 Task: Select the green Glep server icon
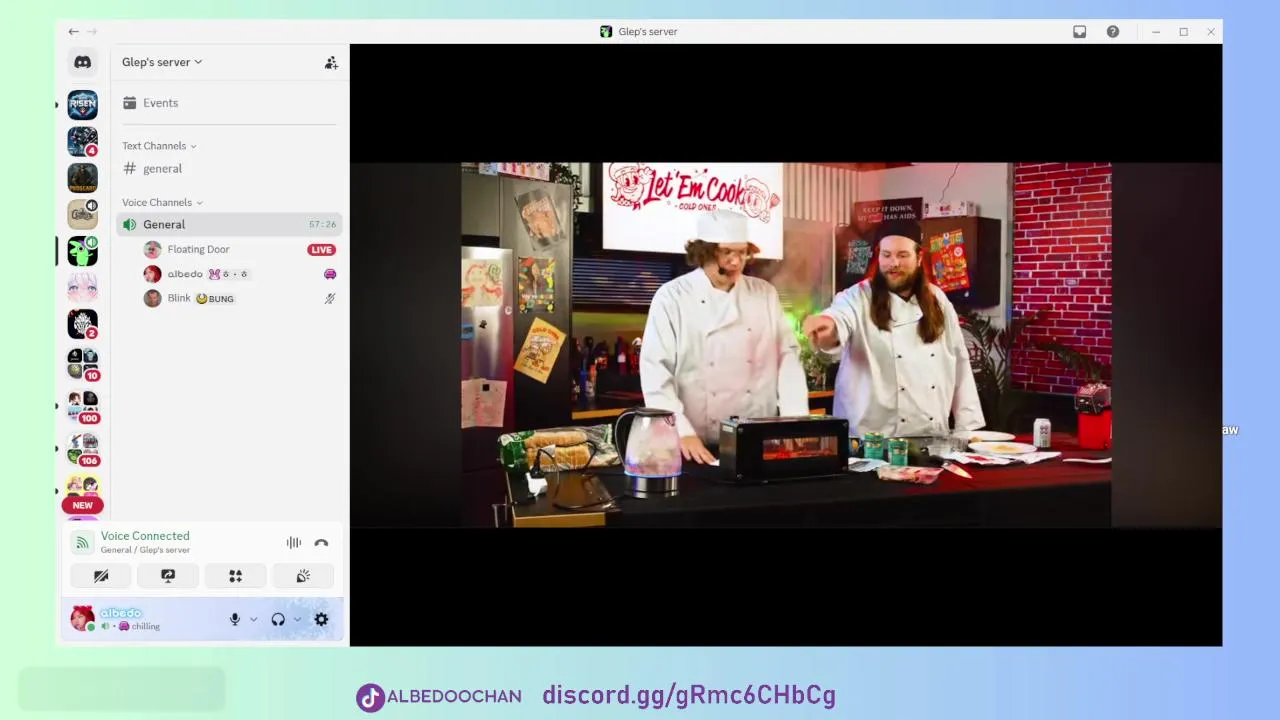point(82,251)
